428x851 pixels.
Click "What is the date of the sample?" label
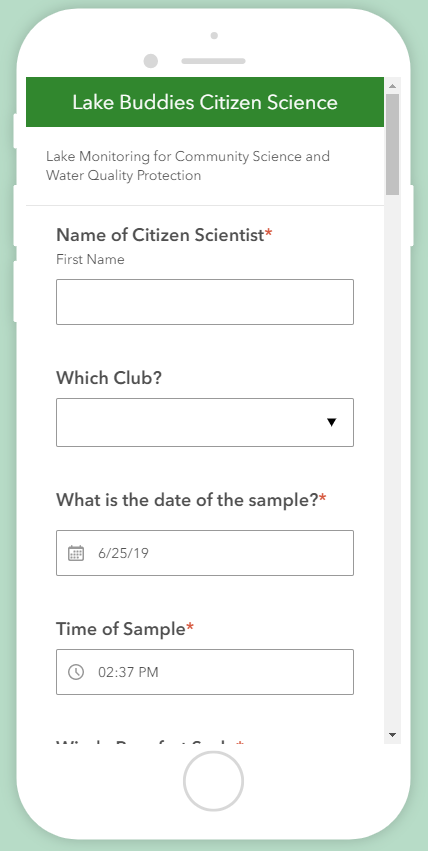click(x=191, y=499)
